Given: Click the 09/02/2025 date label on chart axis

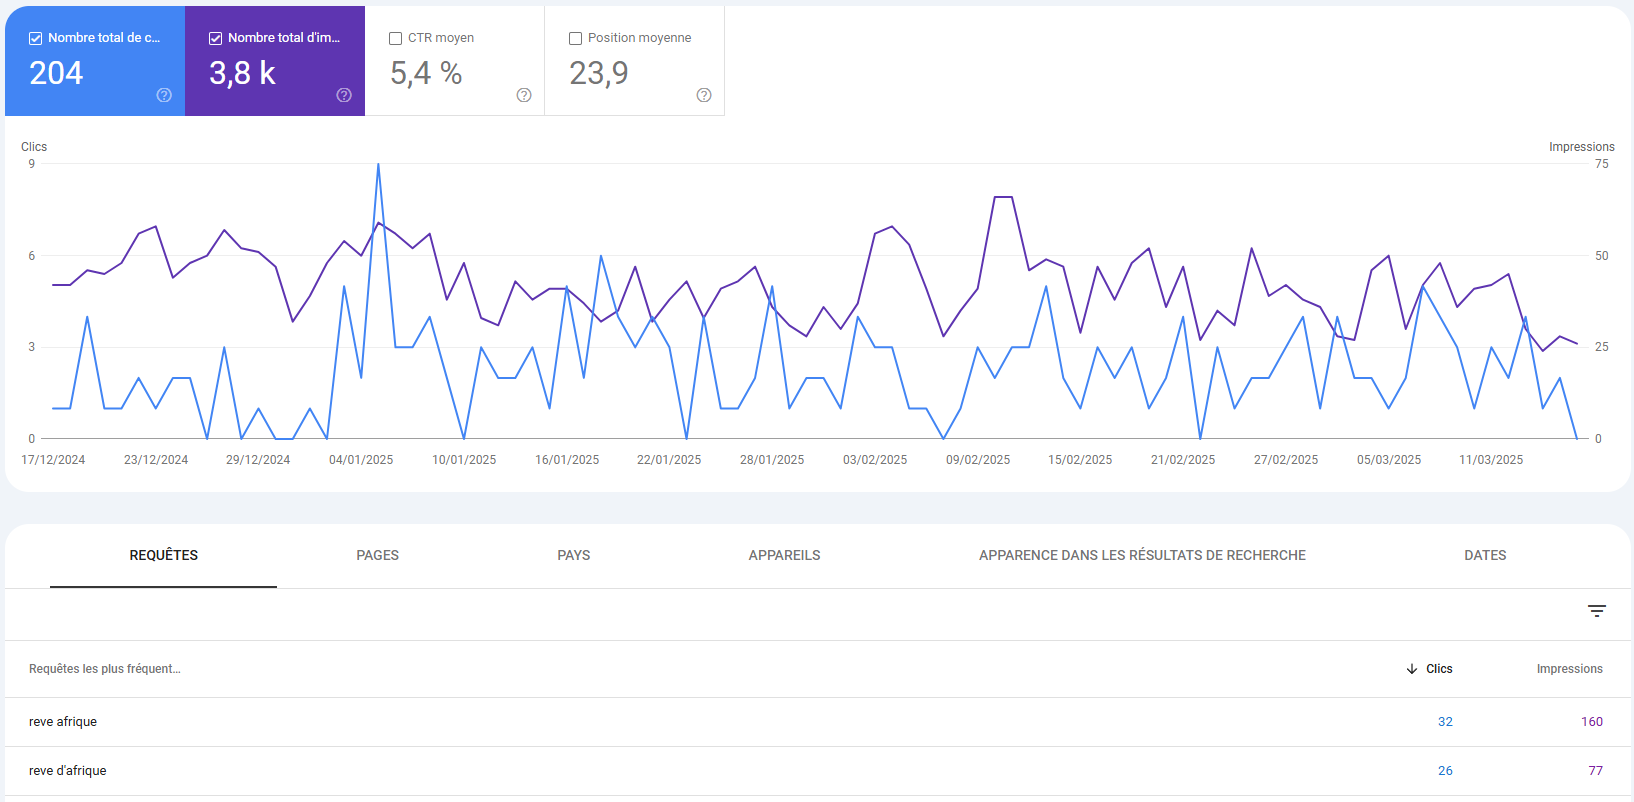Looking at the screenshot, I should pyautogui.click(x=978, y=460).
